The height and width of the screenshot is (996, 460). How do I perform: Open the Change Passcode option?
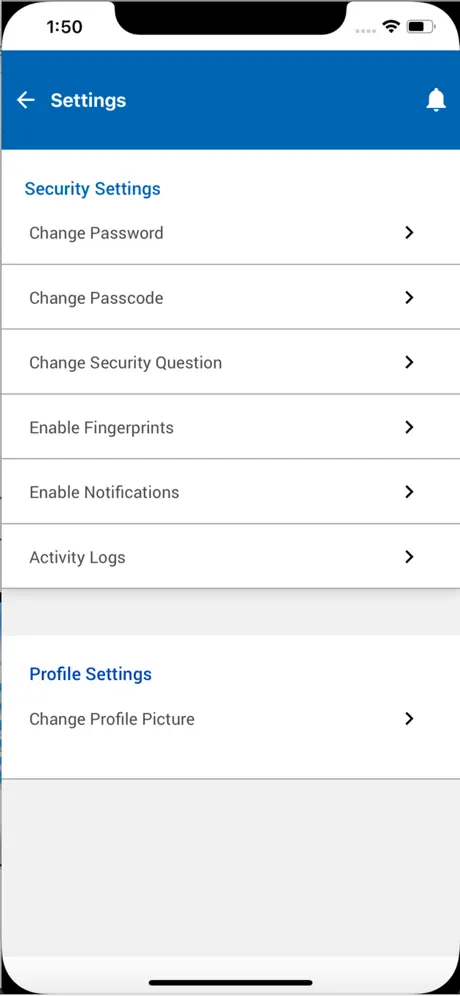point(230,297)
